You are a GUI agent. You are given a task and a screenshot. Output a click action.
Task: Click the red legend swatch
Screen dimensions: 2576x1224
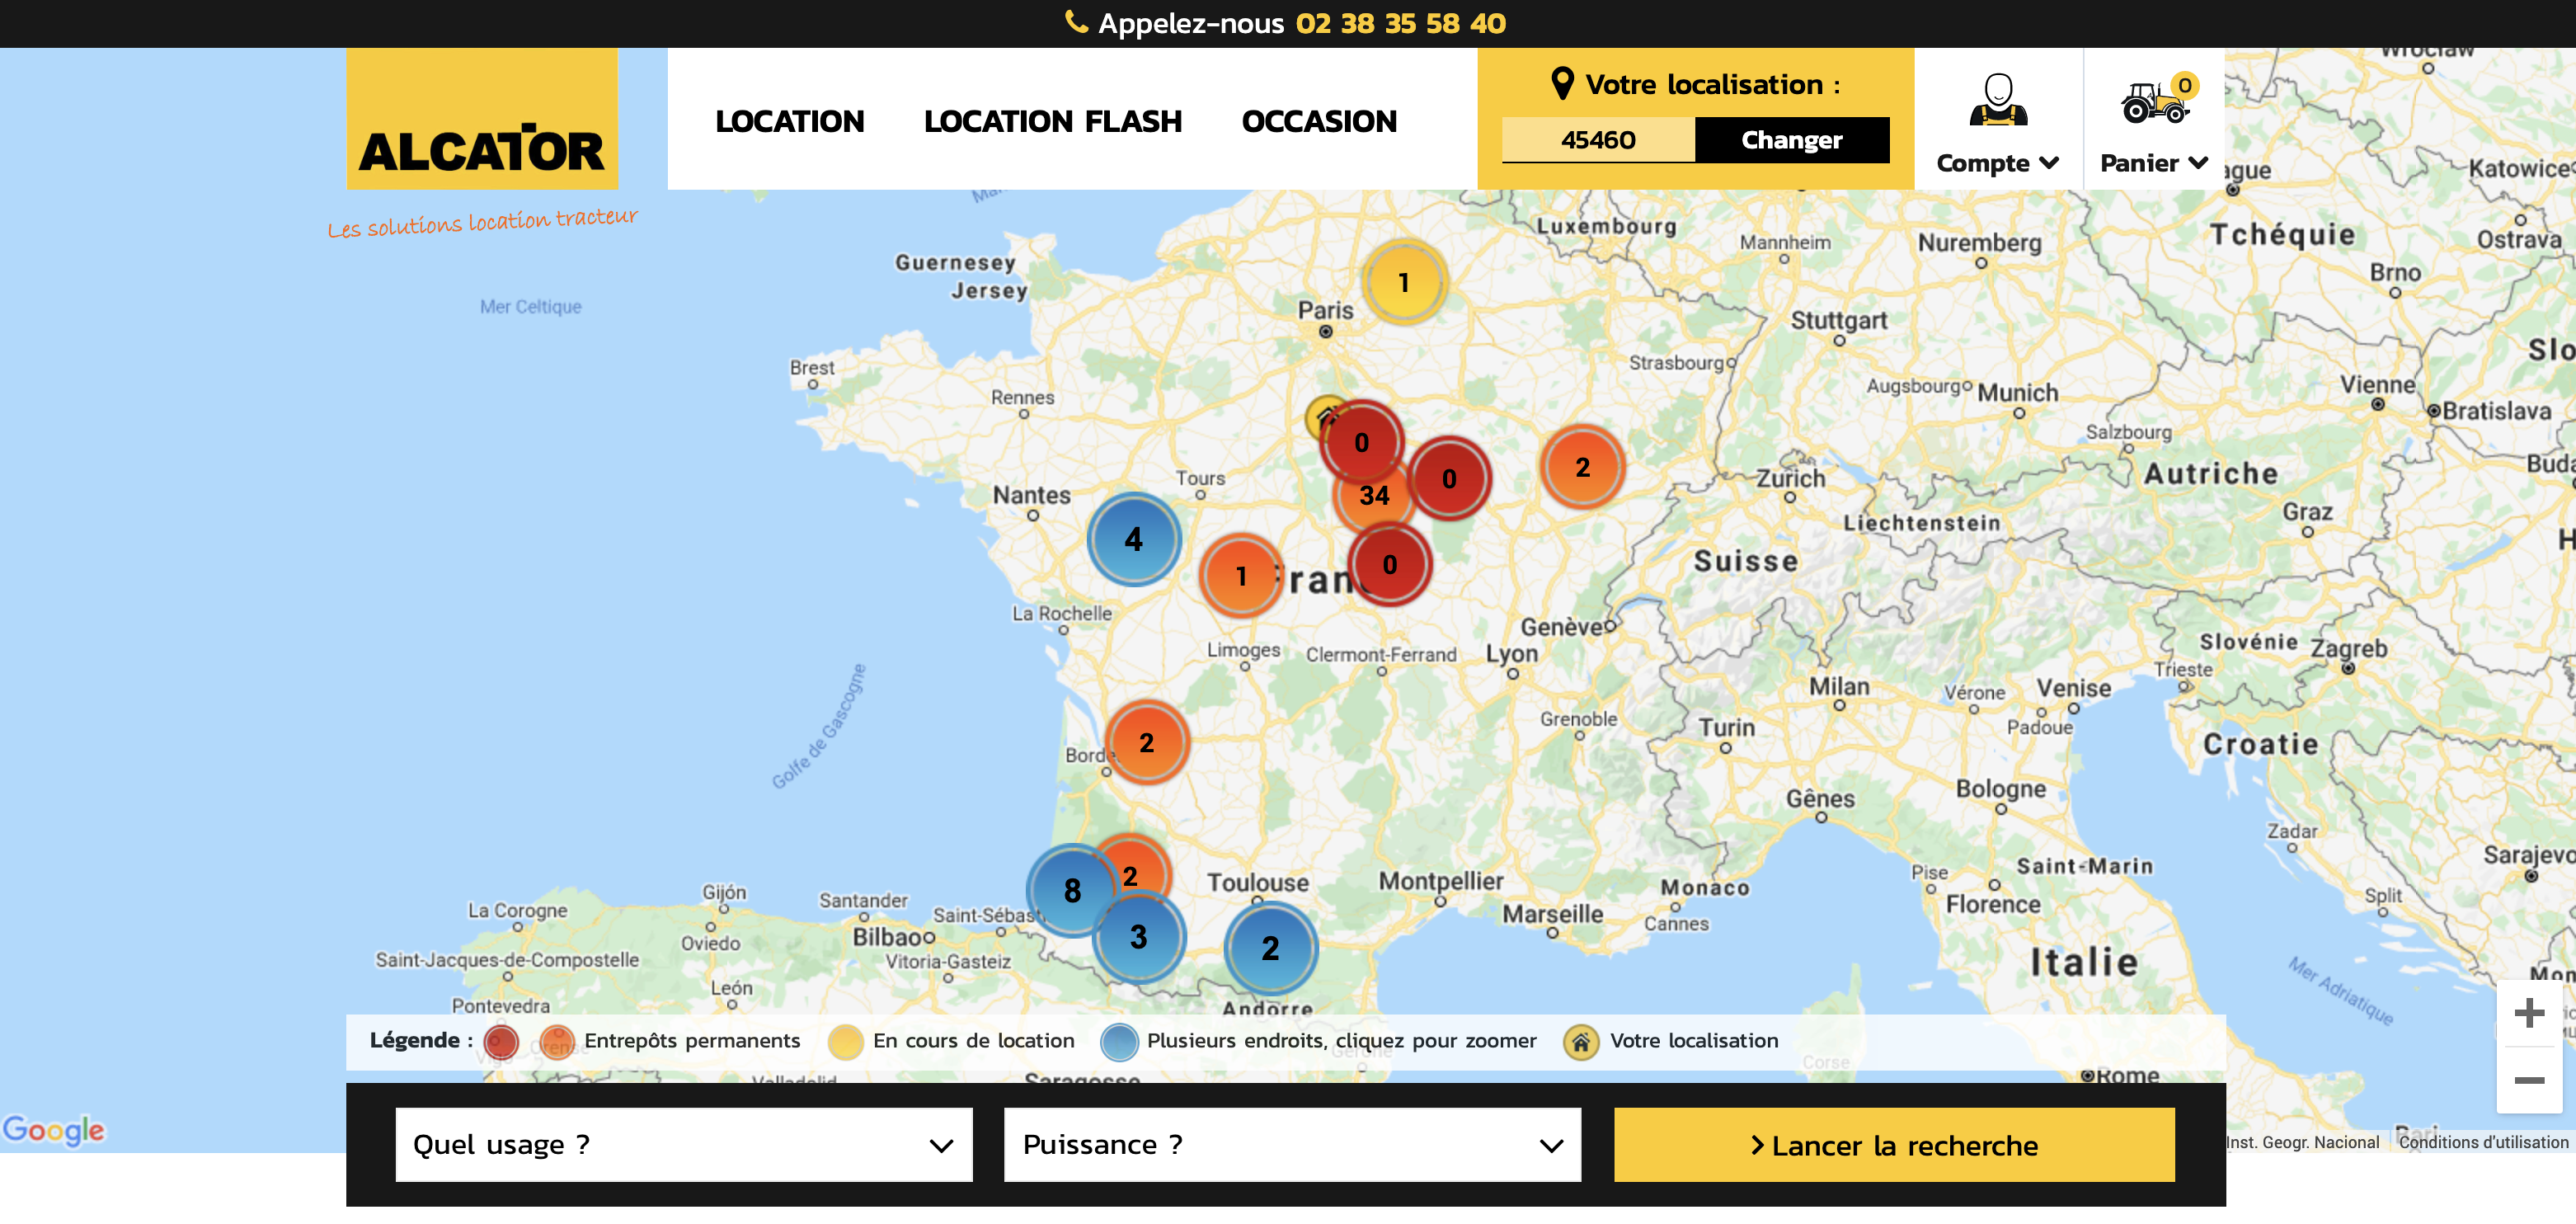500,1042
